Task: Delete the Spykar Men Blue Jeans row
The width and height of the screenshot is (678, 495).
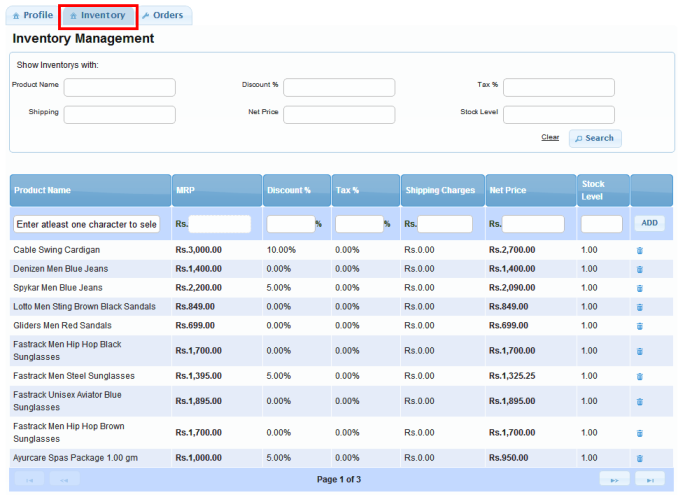Action: (x=640, y=288)
